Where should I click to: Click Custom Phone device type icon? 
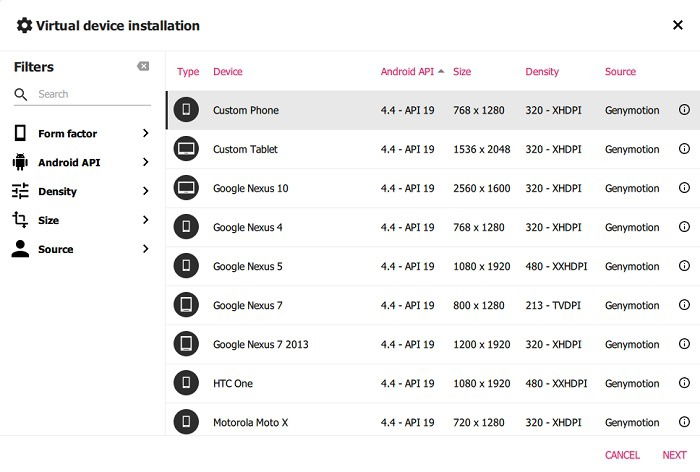(186, 109)
